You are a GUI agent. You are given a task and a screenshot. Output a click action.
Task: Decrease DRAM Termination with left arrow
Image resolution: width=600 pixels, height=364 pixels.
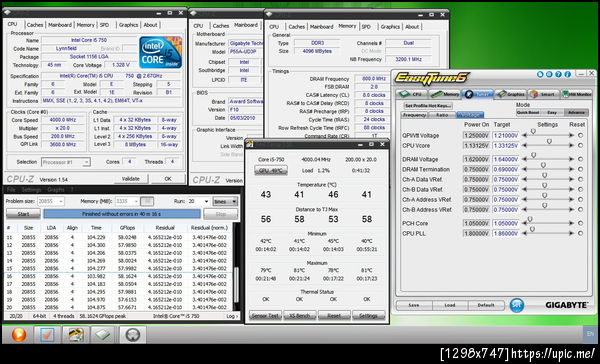[525, 169]
